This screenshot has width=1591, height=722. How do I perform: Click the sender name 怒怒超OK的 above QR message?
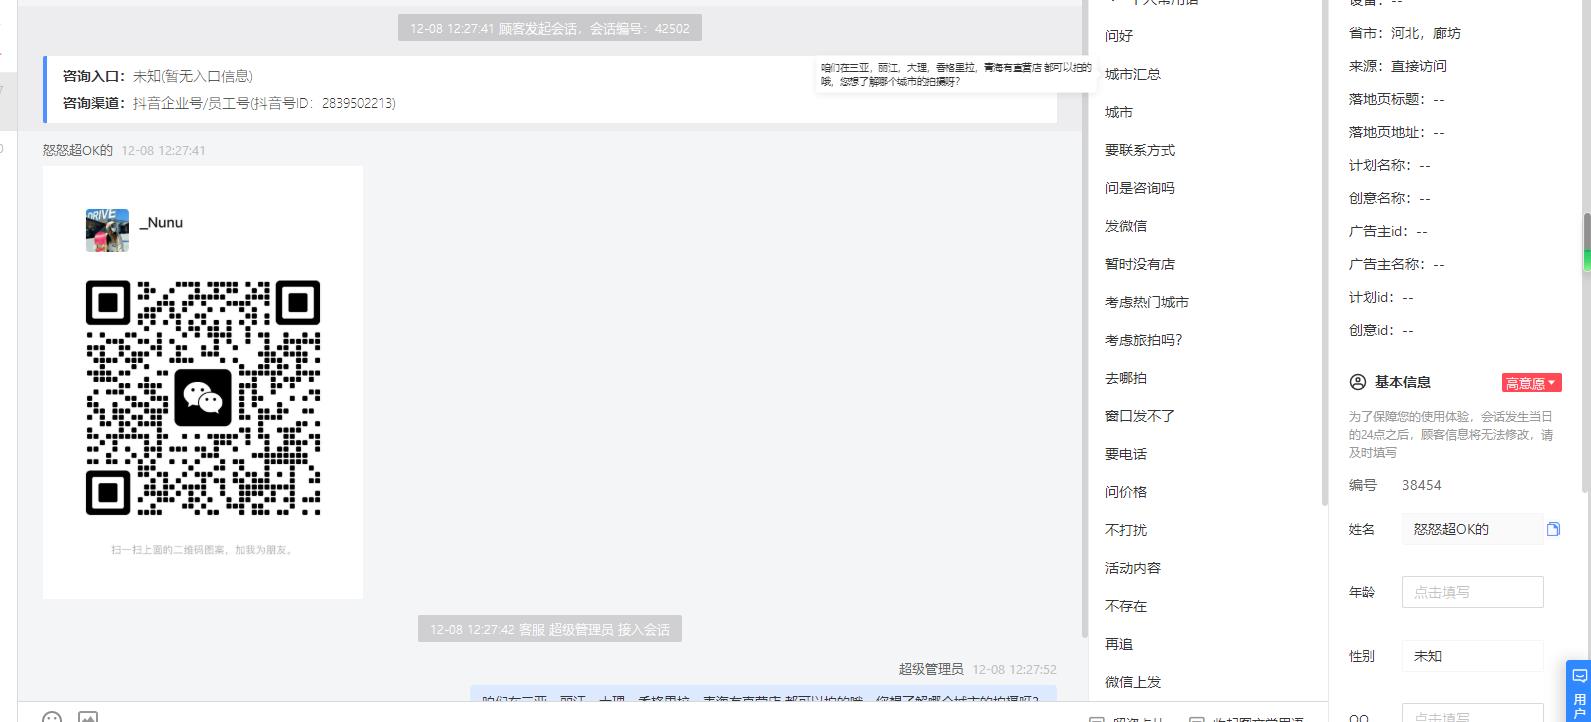(78, 150)
